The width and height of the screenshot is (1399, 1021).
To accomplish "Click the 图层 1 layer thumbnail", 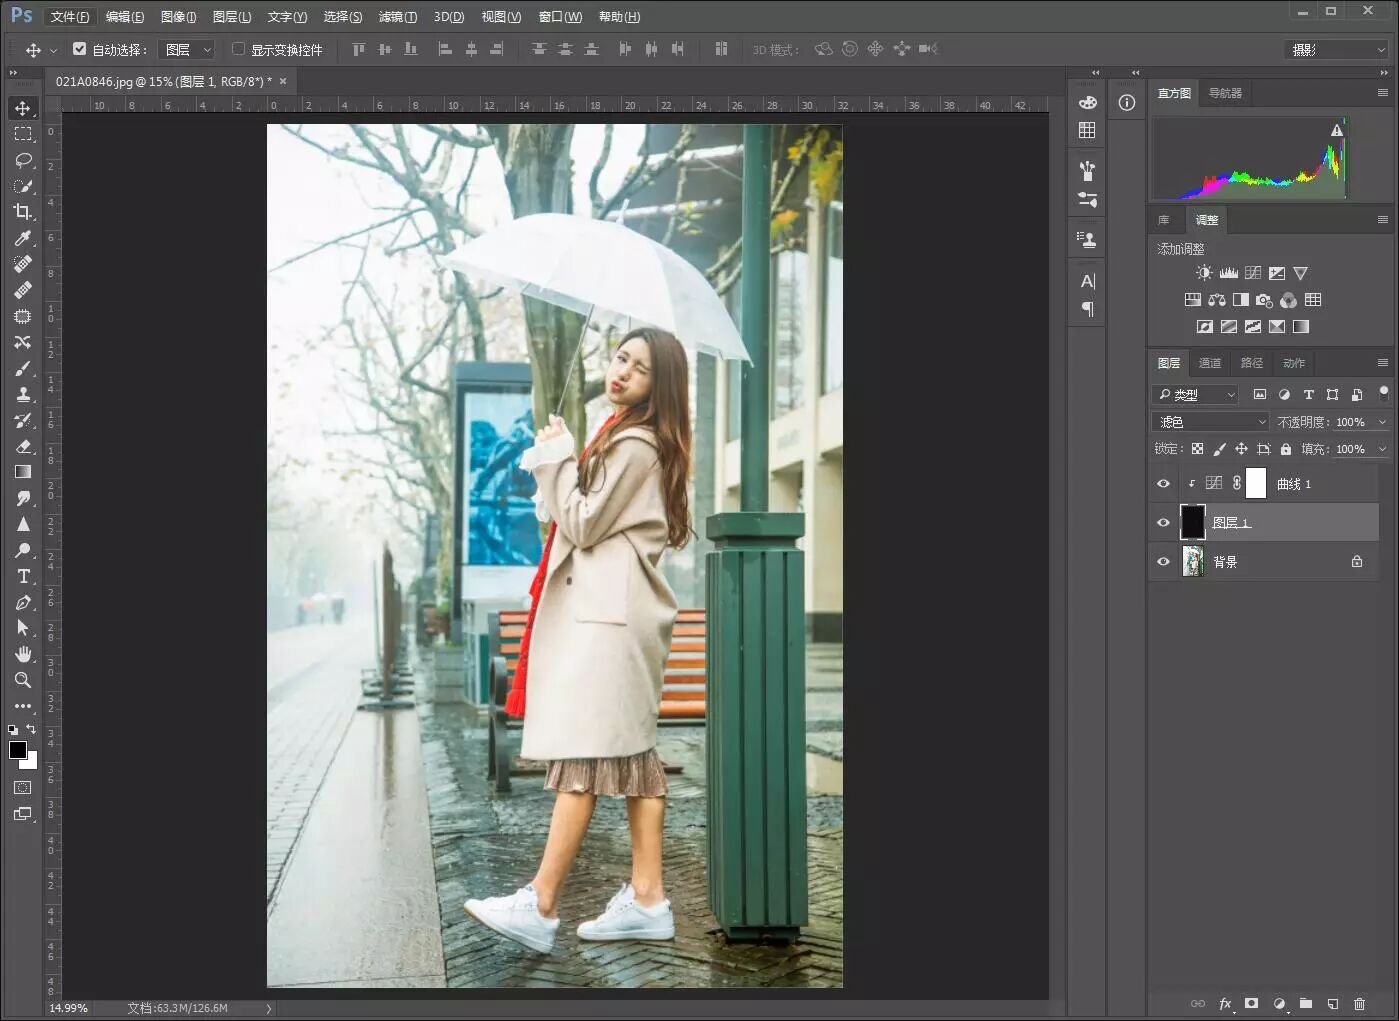I will [x=1192, y=522].
